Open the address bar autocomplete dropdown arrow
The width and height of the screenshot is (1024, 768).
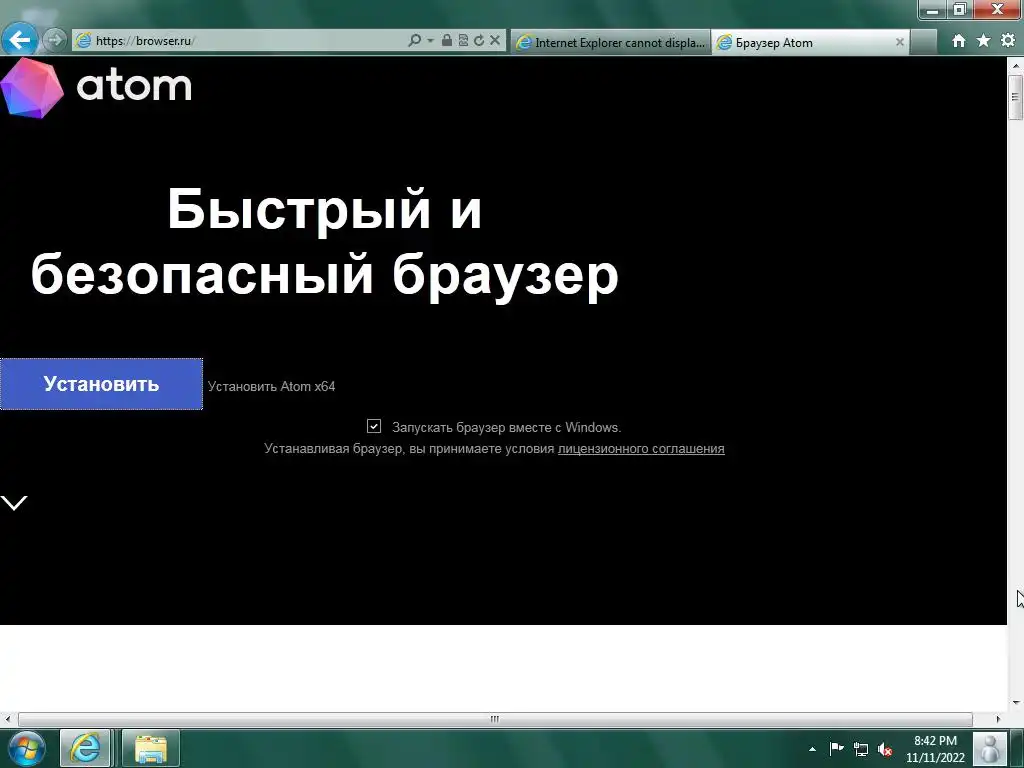pyautogui.click(x=430, y=40)
